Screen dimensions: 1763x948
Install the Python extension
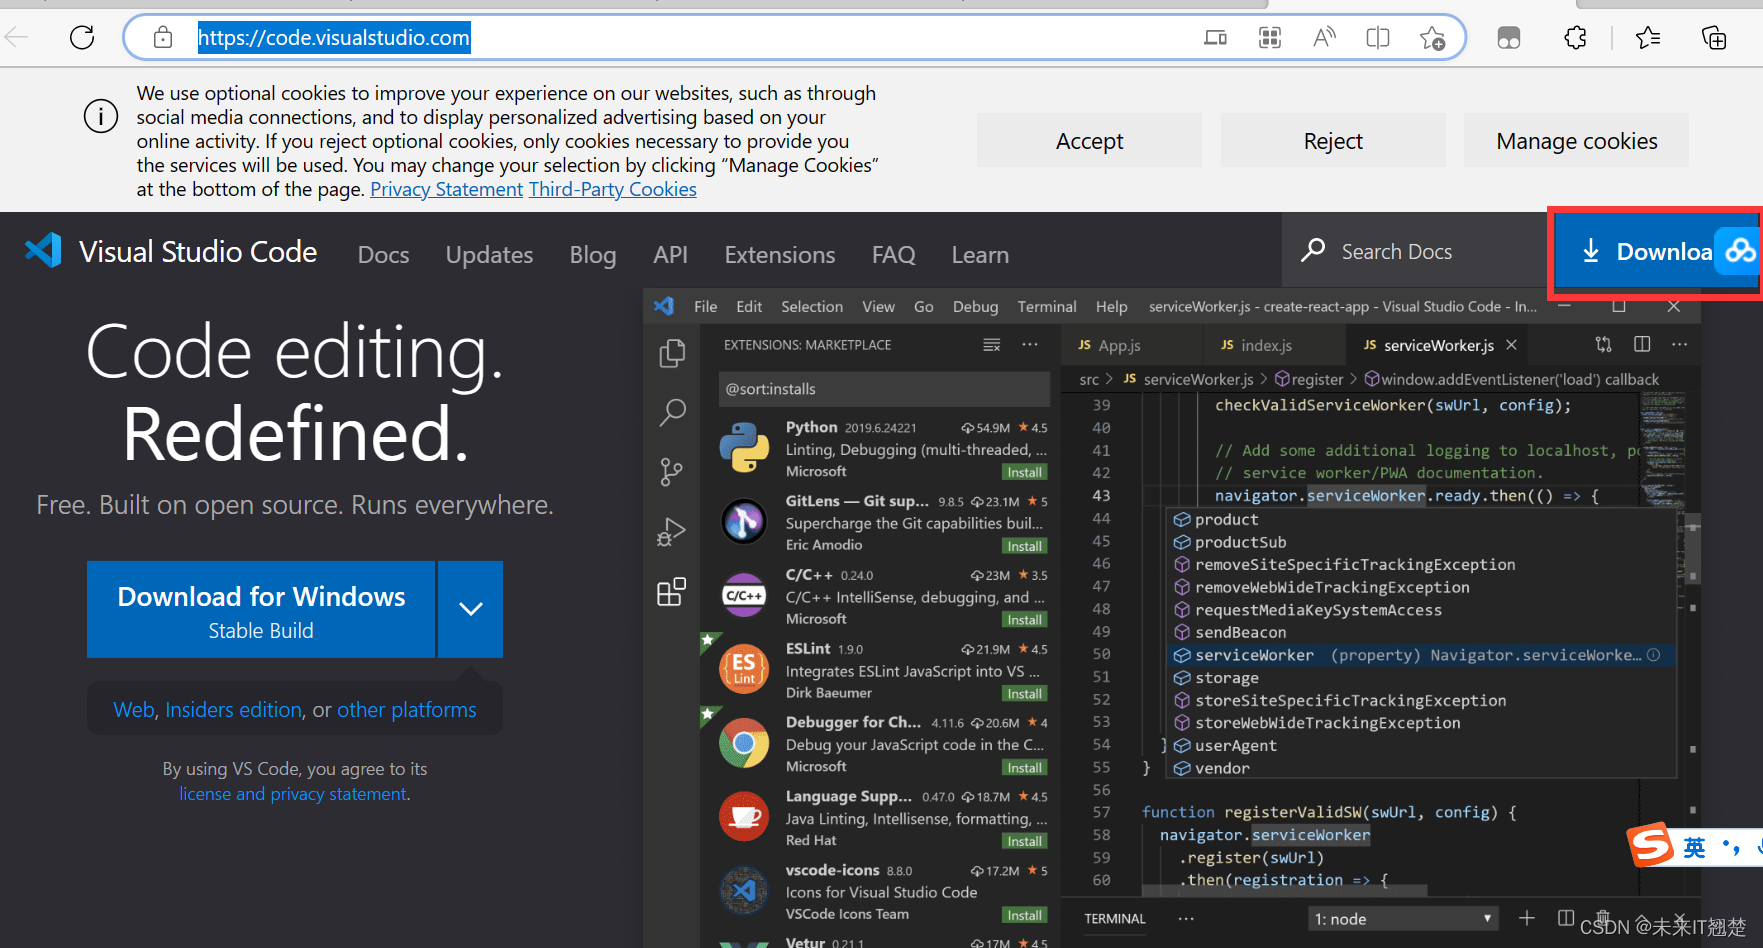tap(1025, 472)
